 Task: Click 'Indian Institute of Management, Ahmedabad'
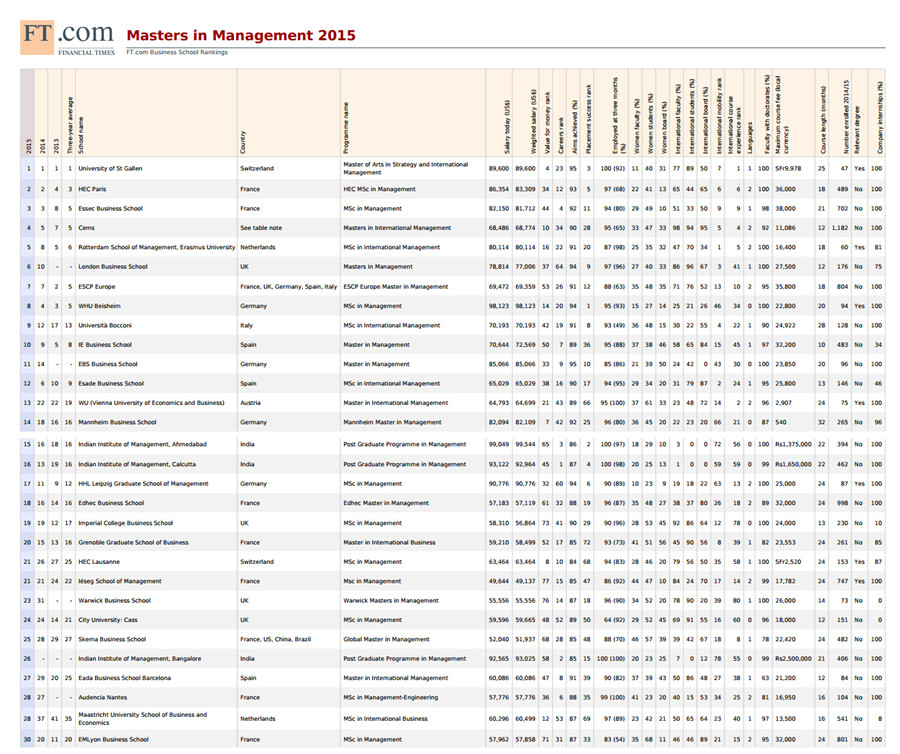(x=142, y=445)
